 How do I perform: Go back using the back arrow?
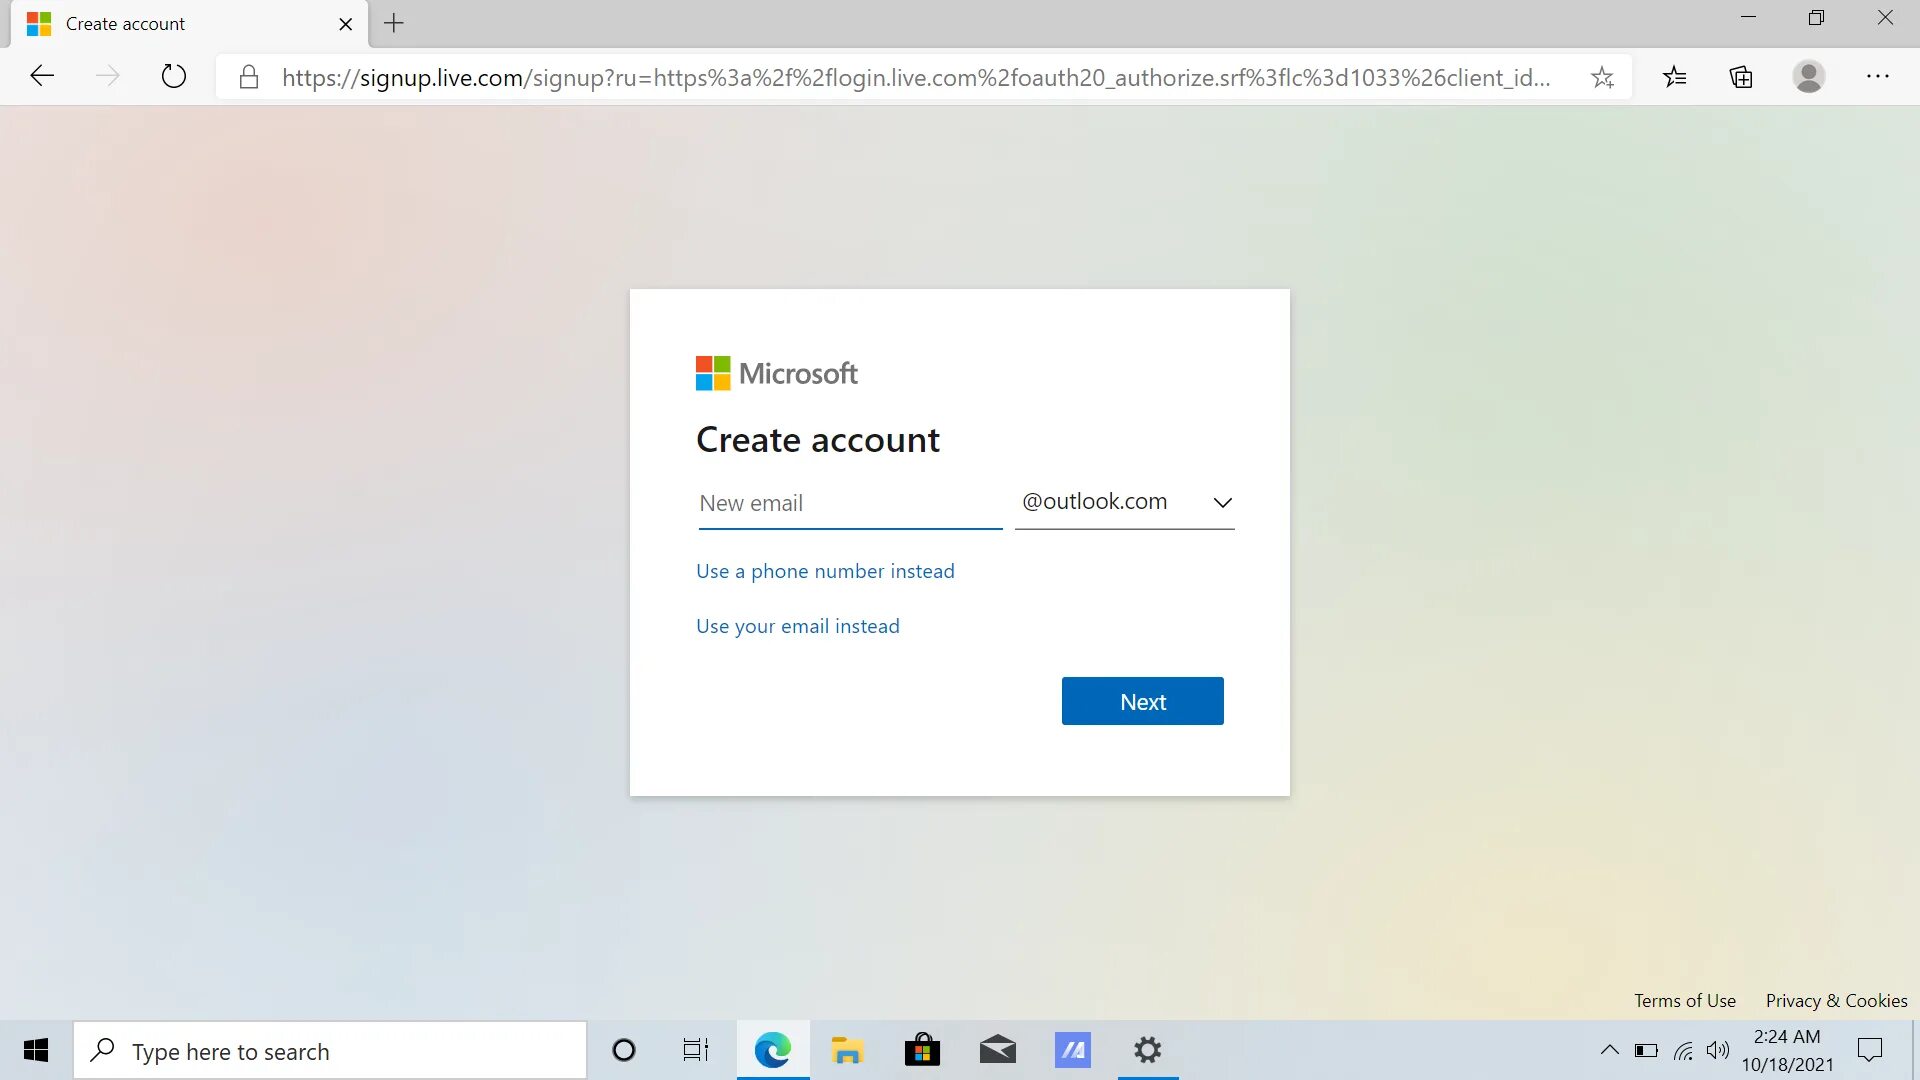(42, 76)
